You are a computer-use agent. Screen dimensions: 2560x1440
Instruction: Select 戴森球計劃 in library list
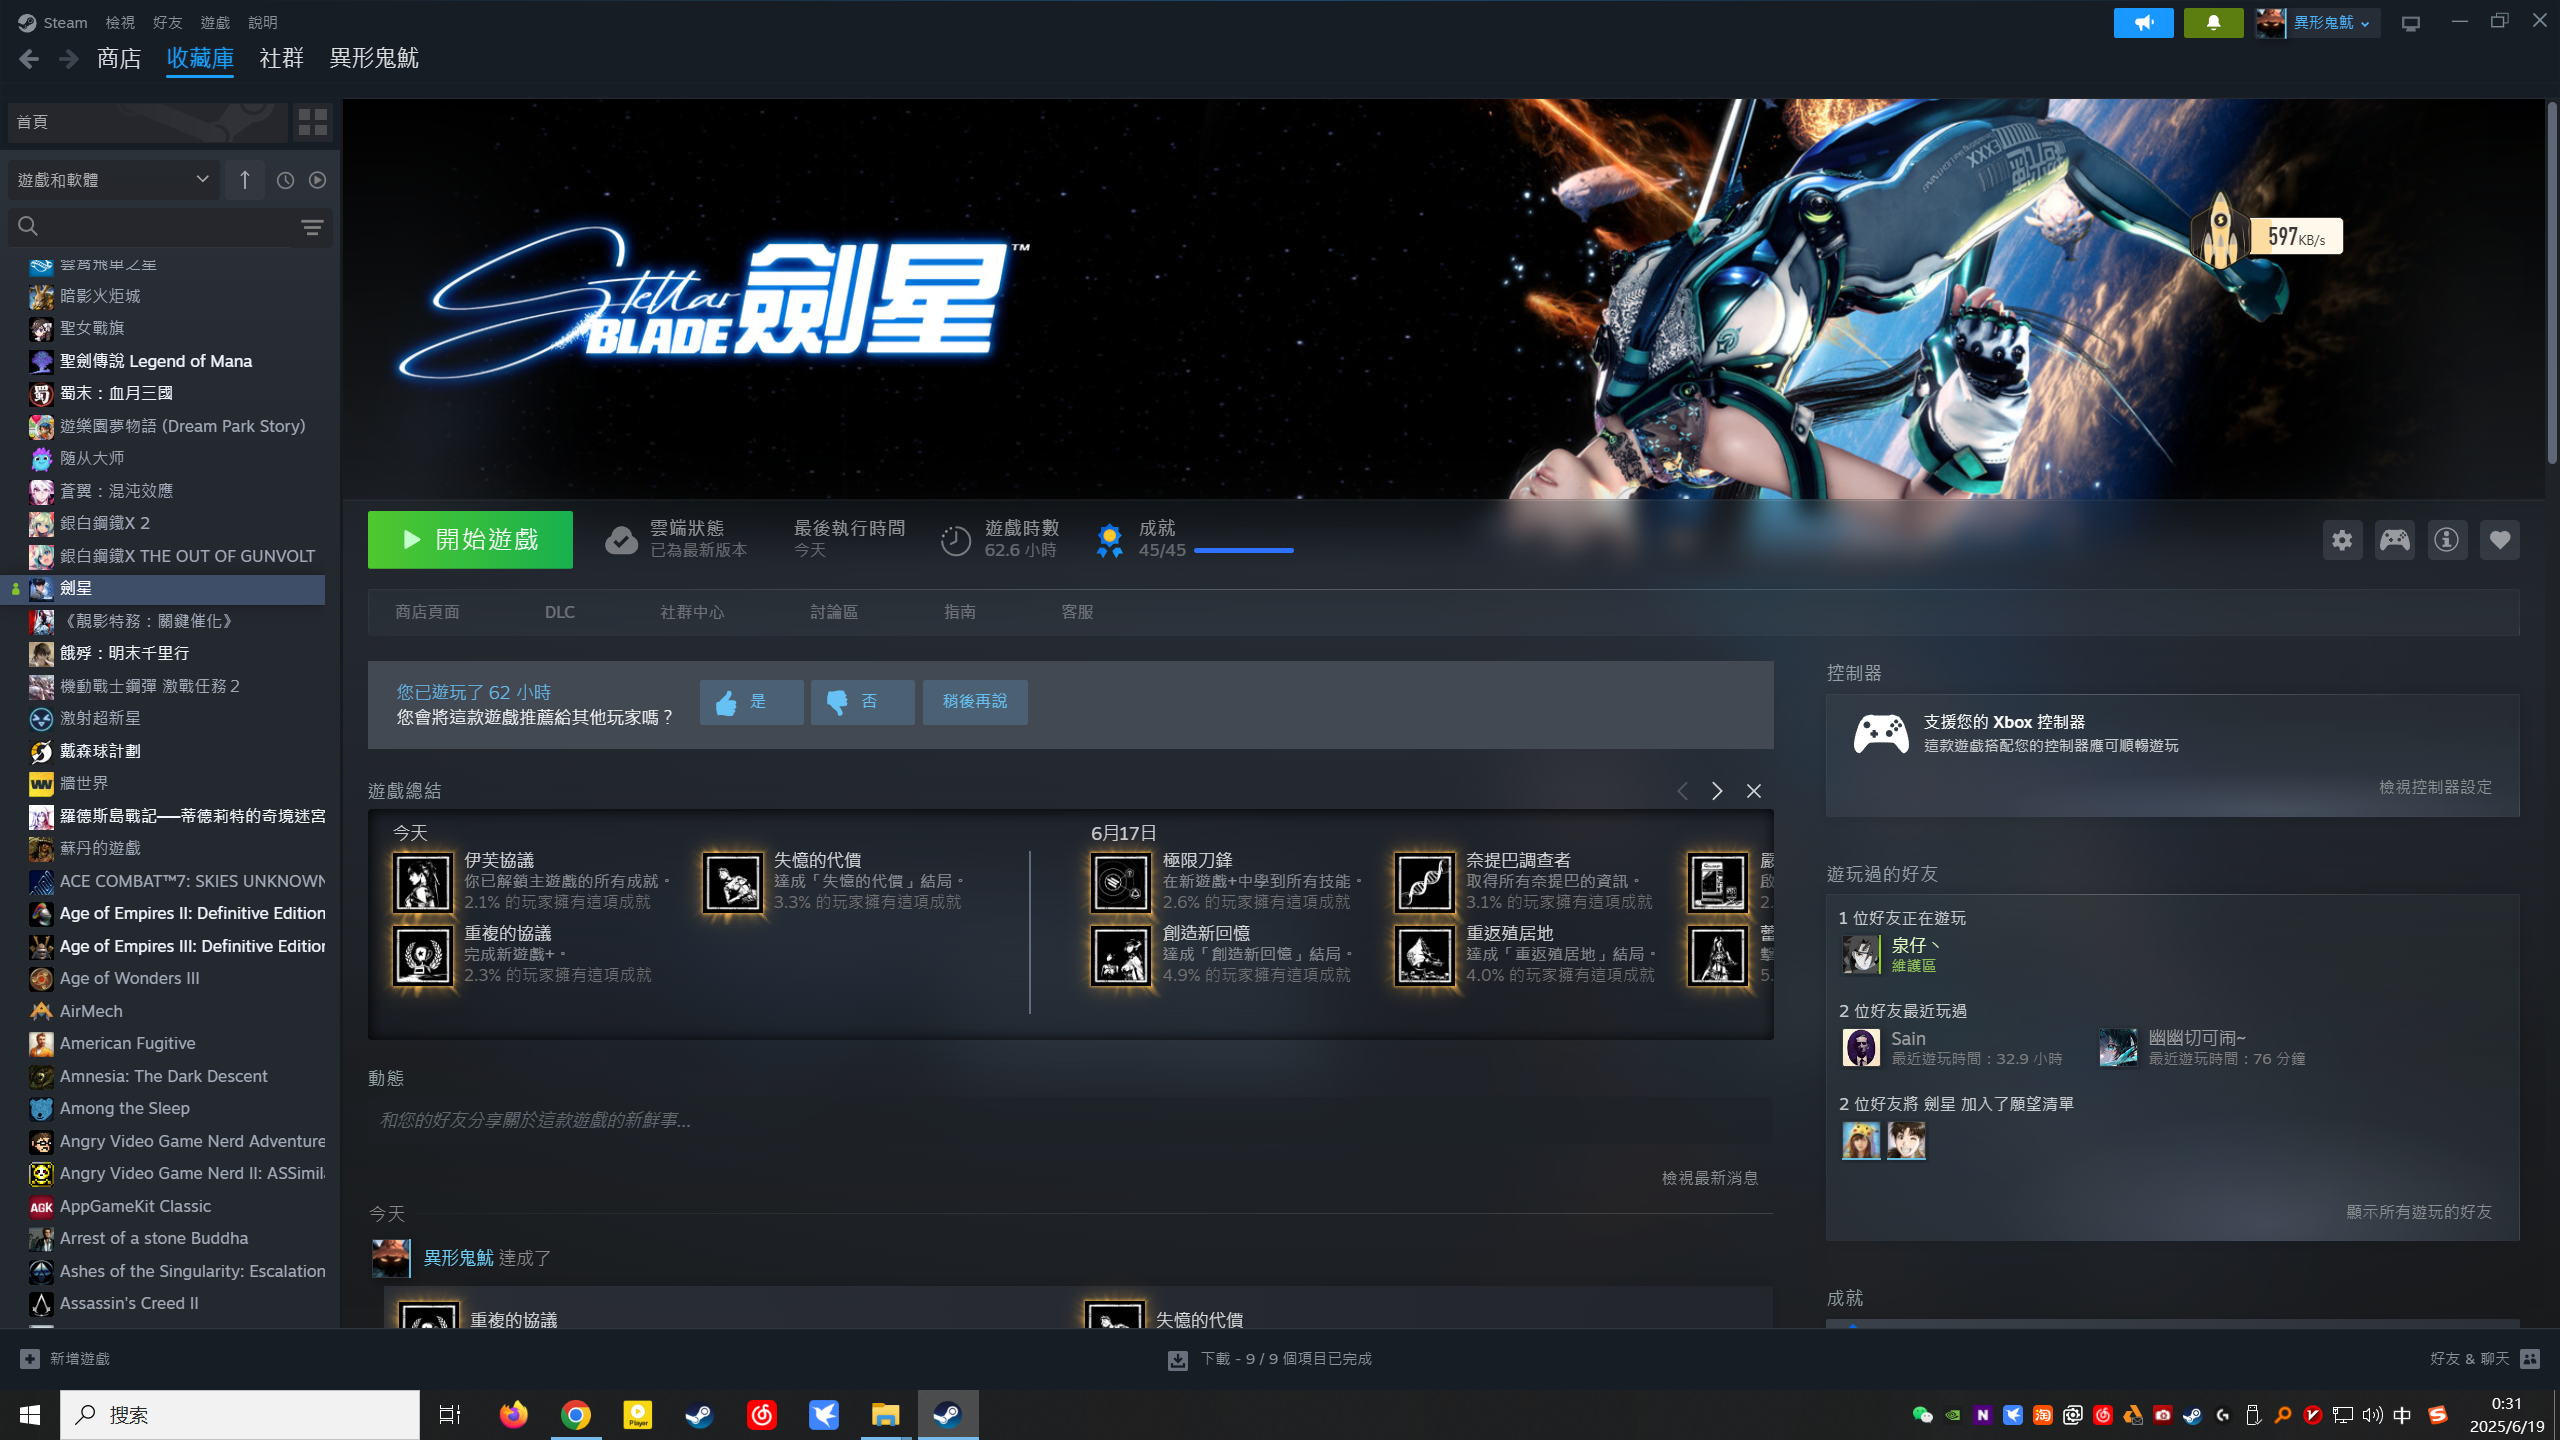click(100, 751)
